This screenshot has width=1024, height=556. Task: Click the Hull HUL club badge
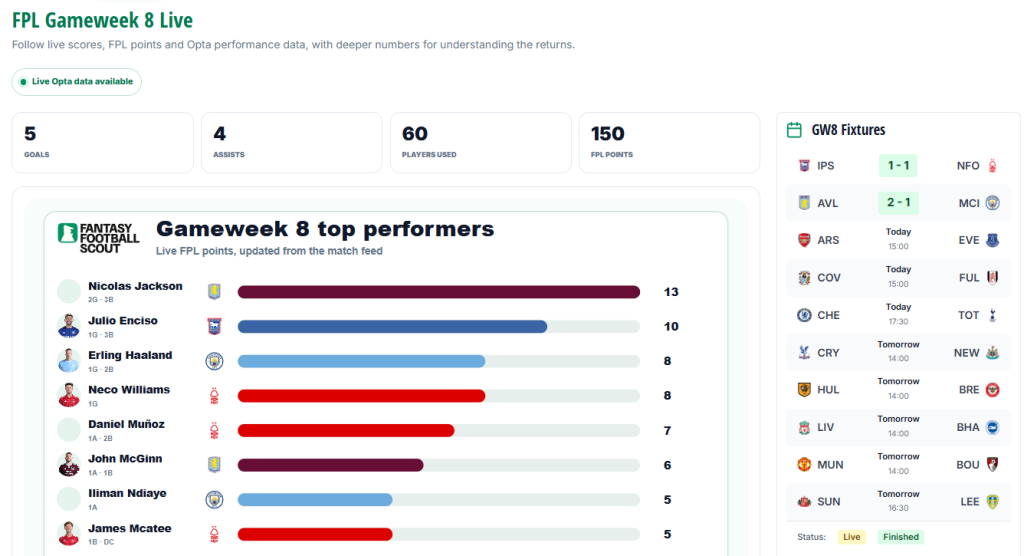(805, 390)
